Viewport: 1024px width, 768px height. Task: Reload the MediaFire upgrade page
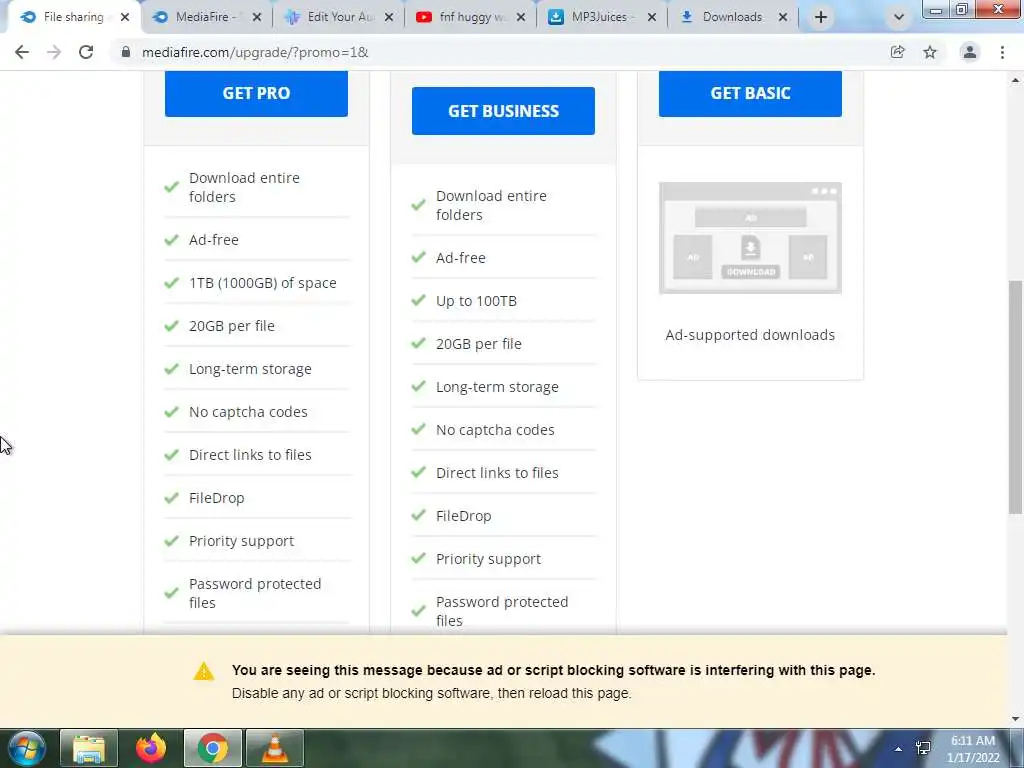(86, 52)
